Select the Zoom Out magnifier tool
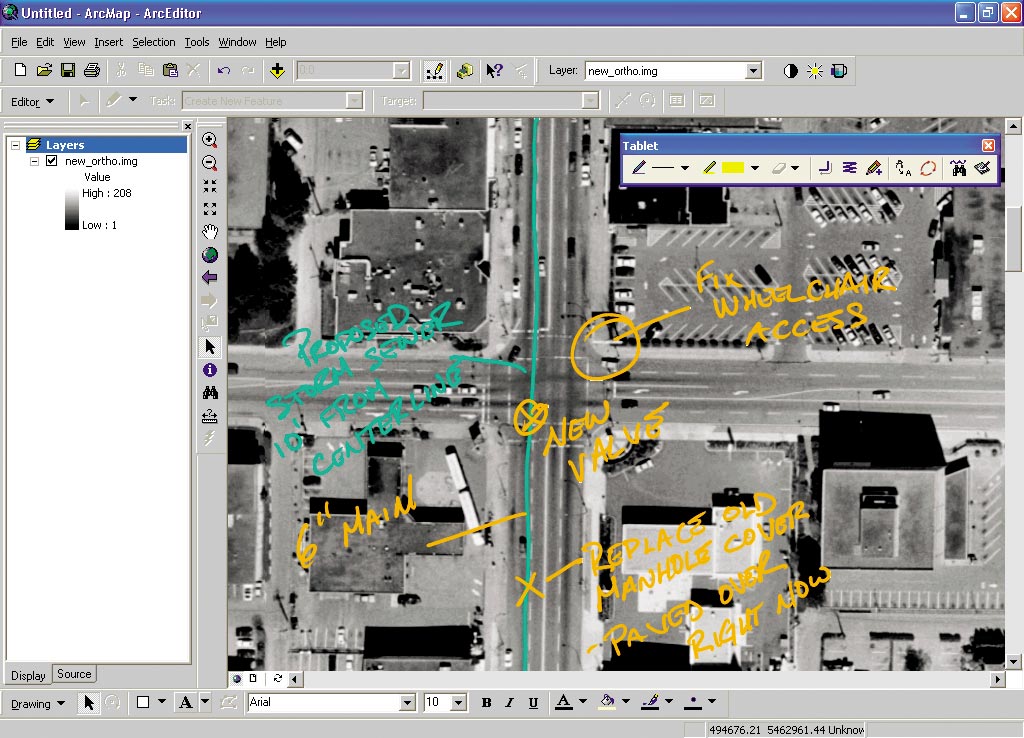 tap(210, 163)
